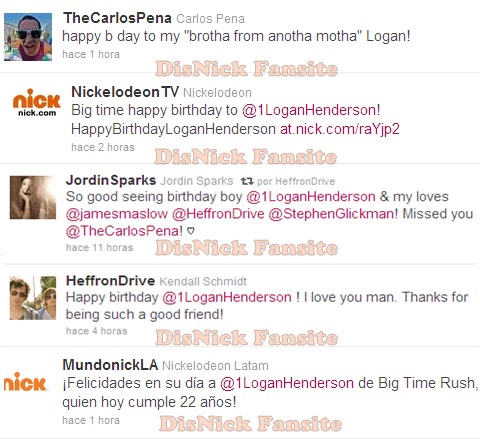Open the 'hace 11 horas' timestamp

click(99, 248)
